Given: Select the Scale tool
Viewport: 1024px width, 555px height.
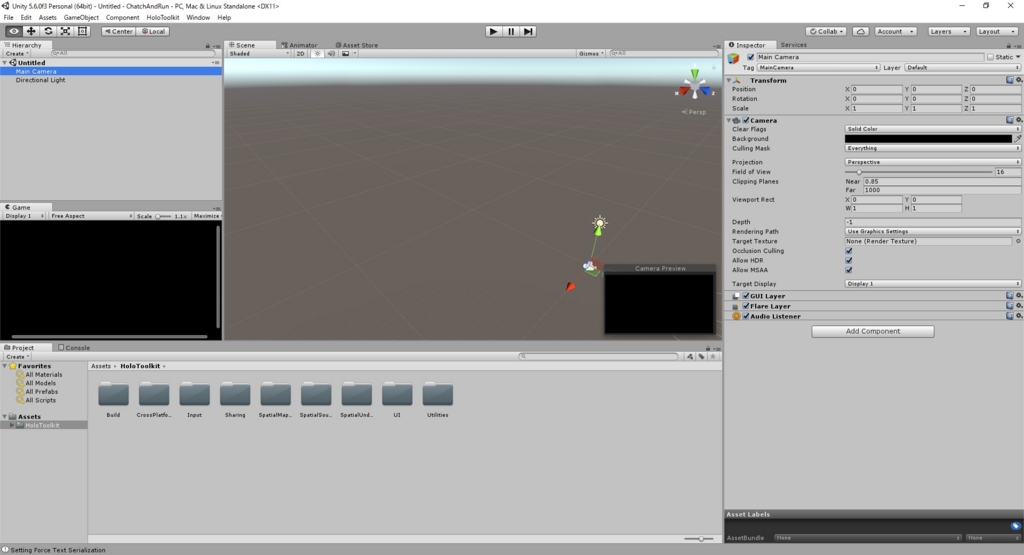Looking at the screenshot, I should 65,31.
